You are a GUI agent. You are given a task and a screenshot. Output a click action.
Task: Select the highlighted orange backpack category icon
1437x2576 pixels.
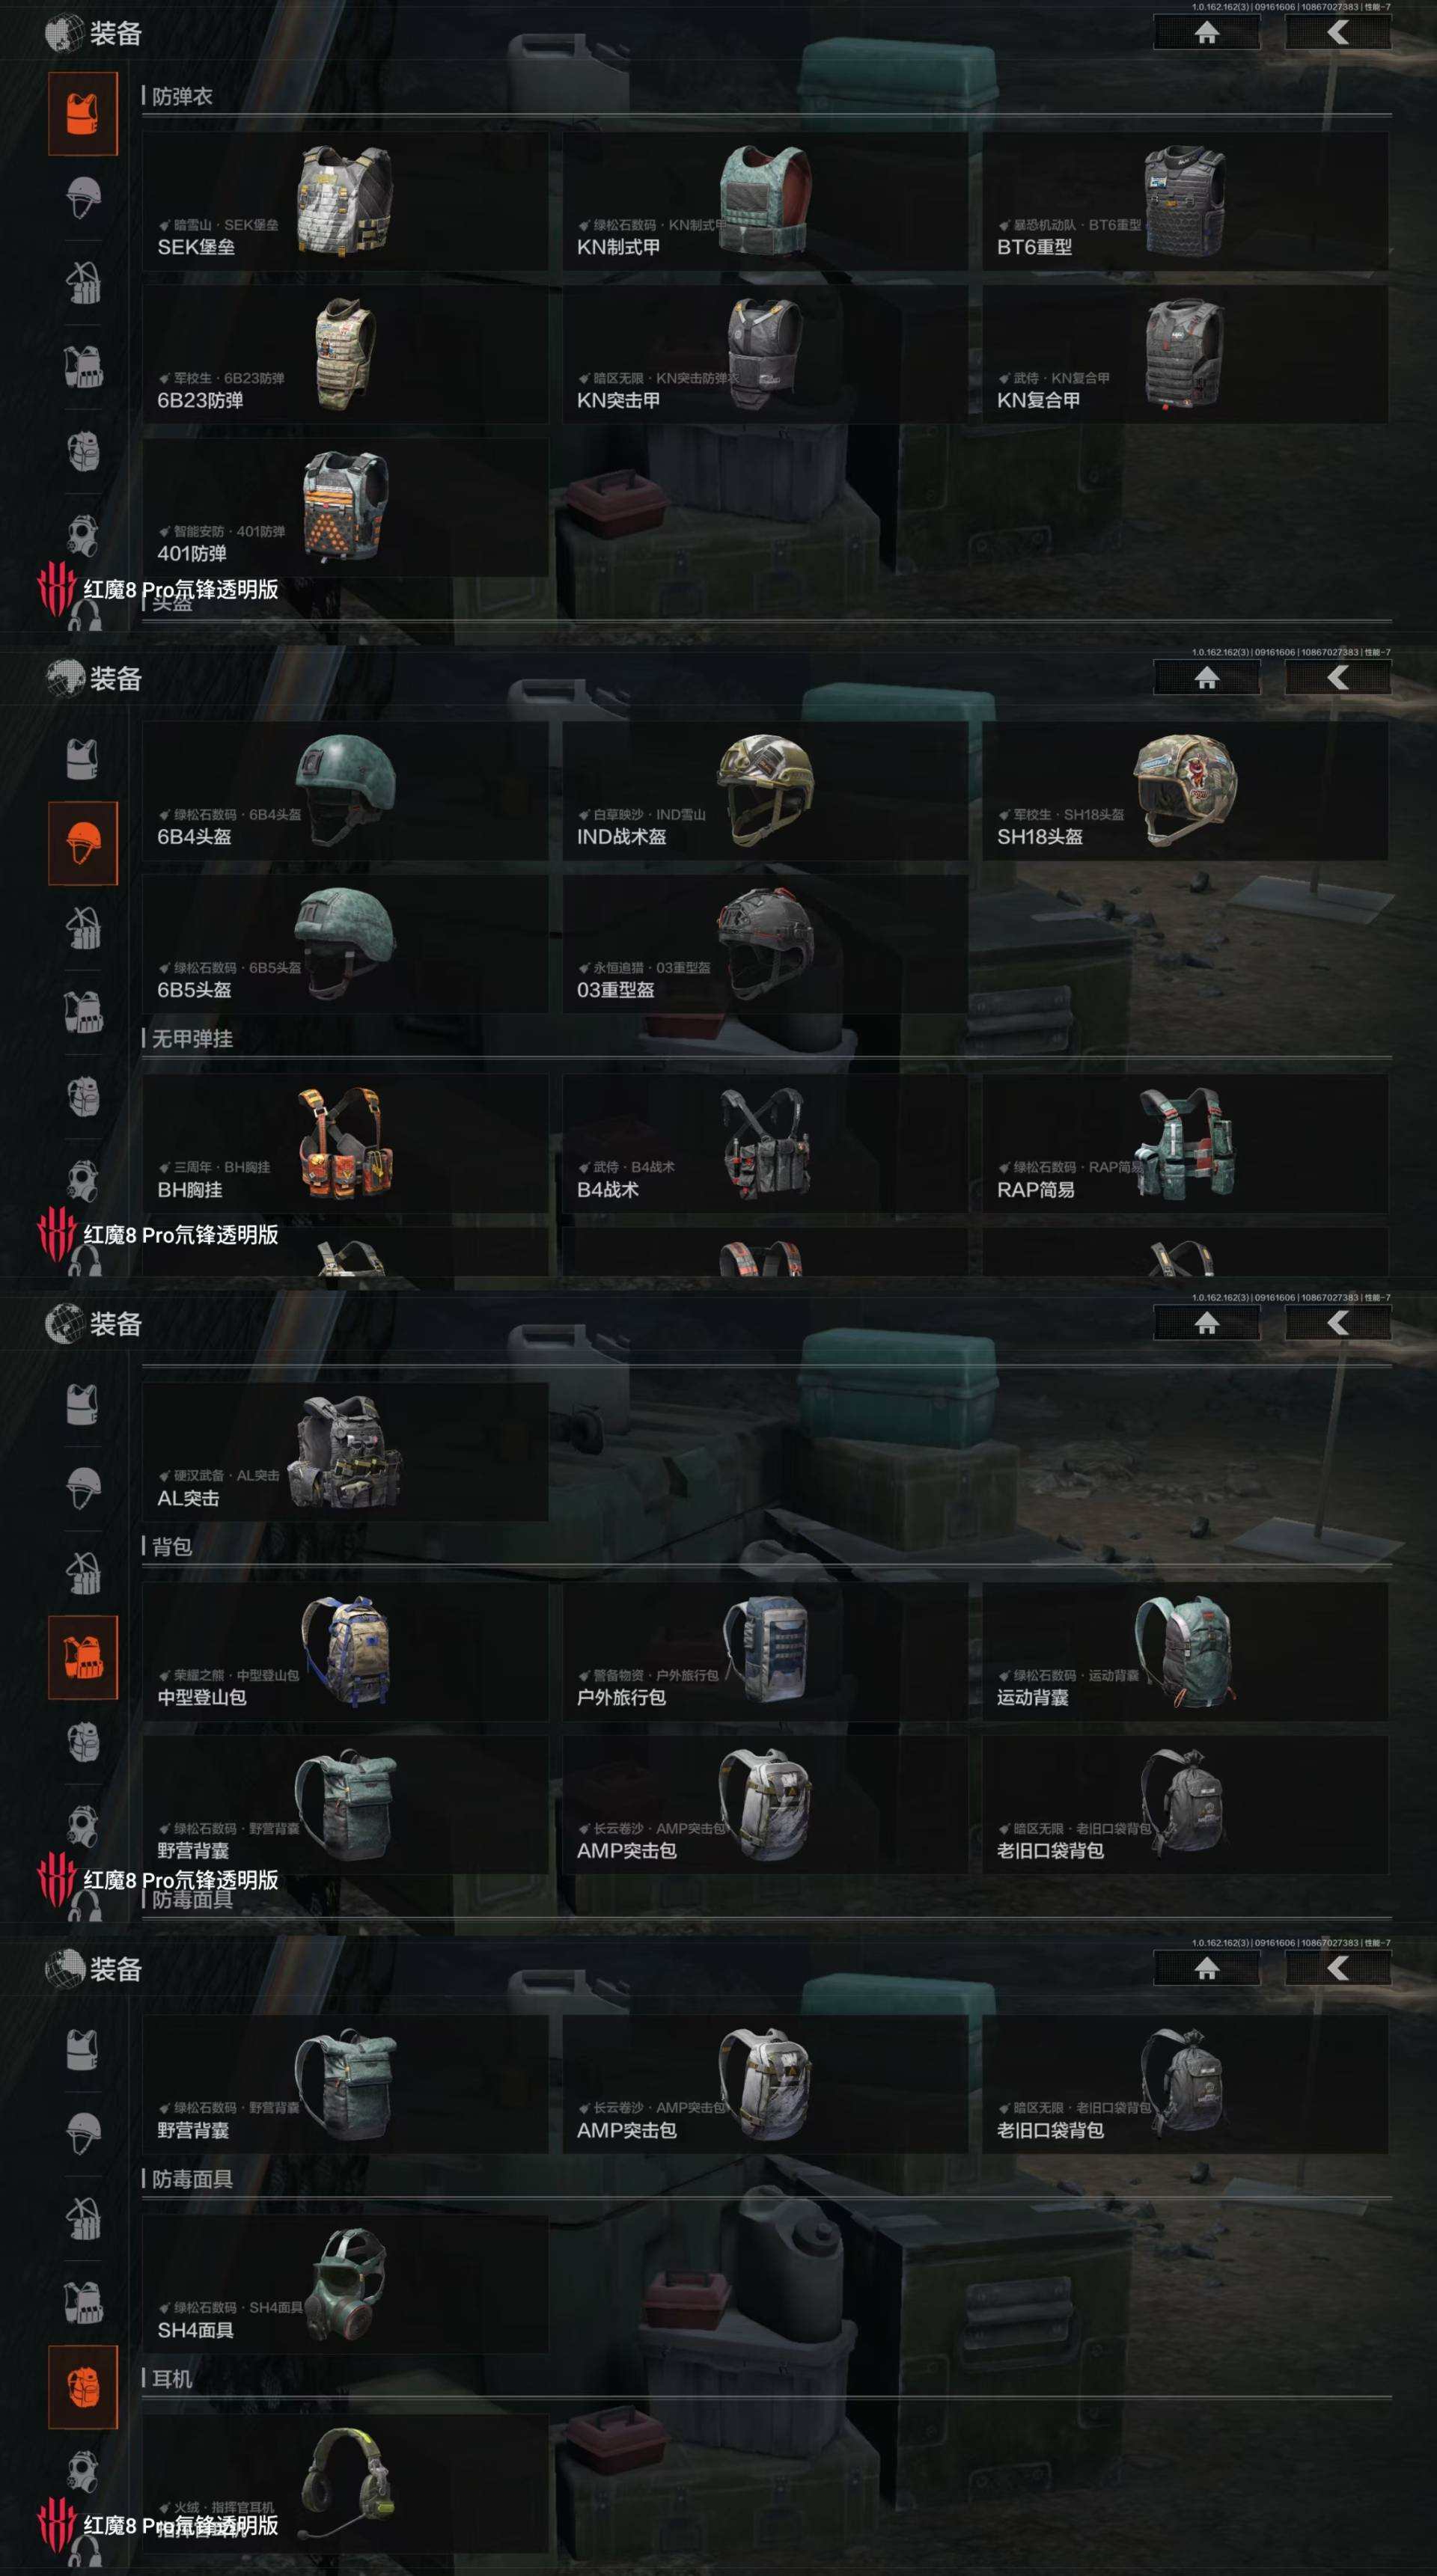(x=83, y=2387)
